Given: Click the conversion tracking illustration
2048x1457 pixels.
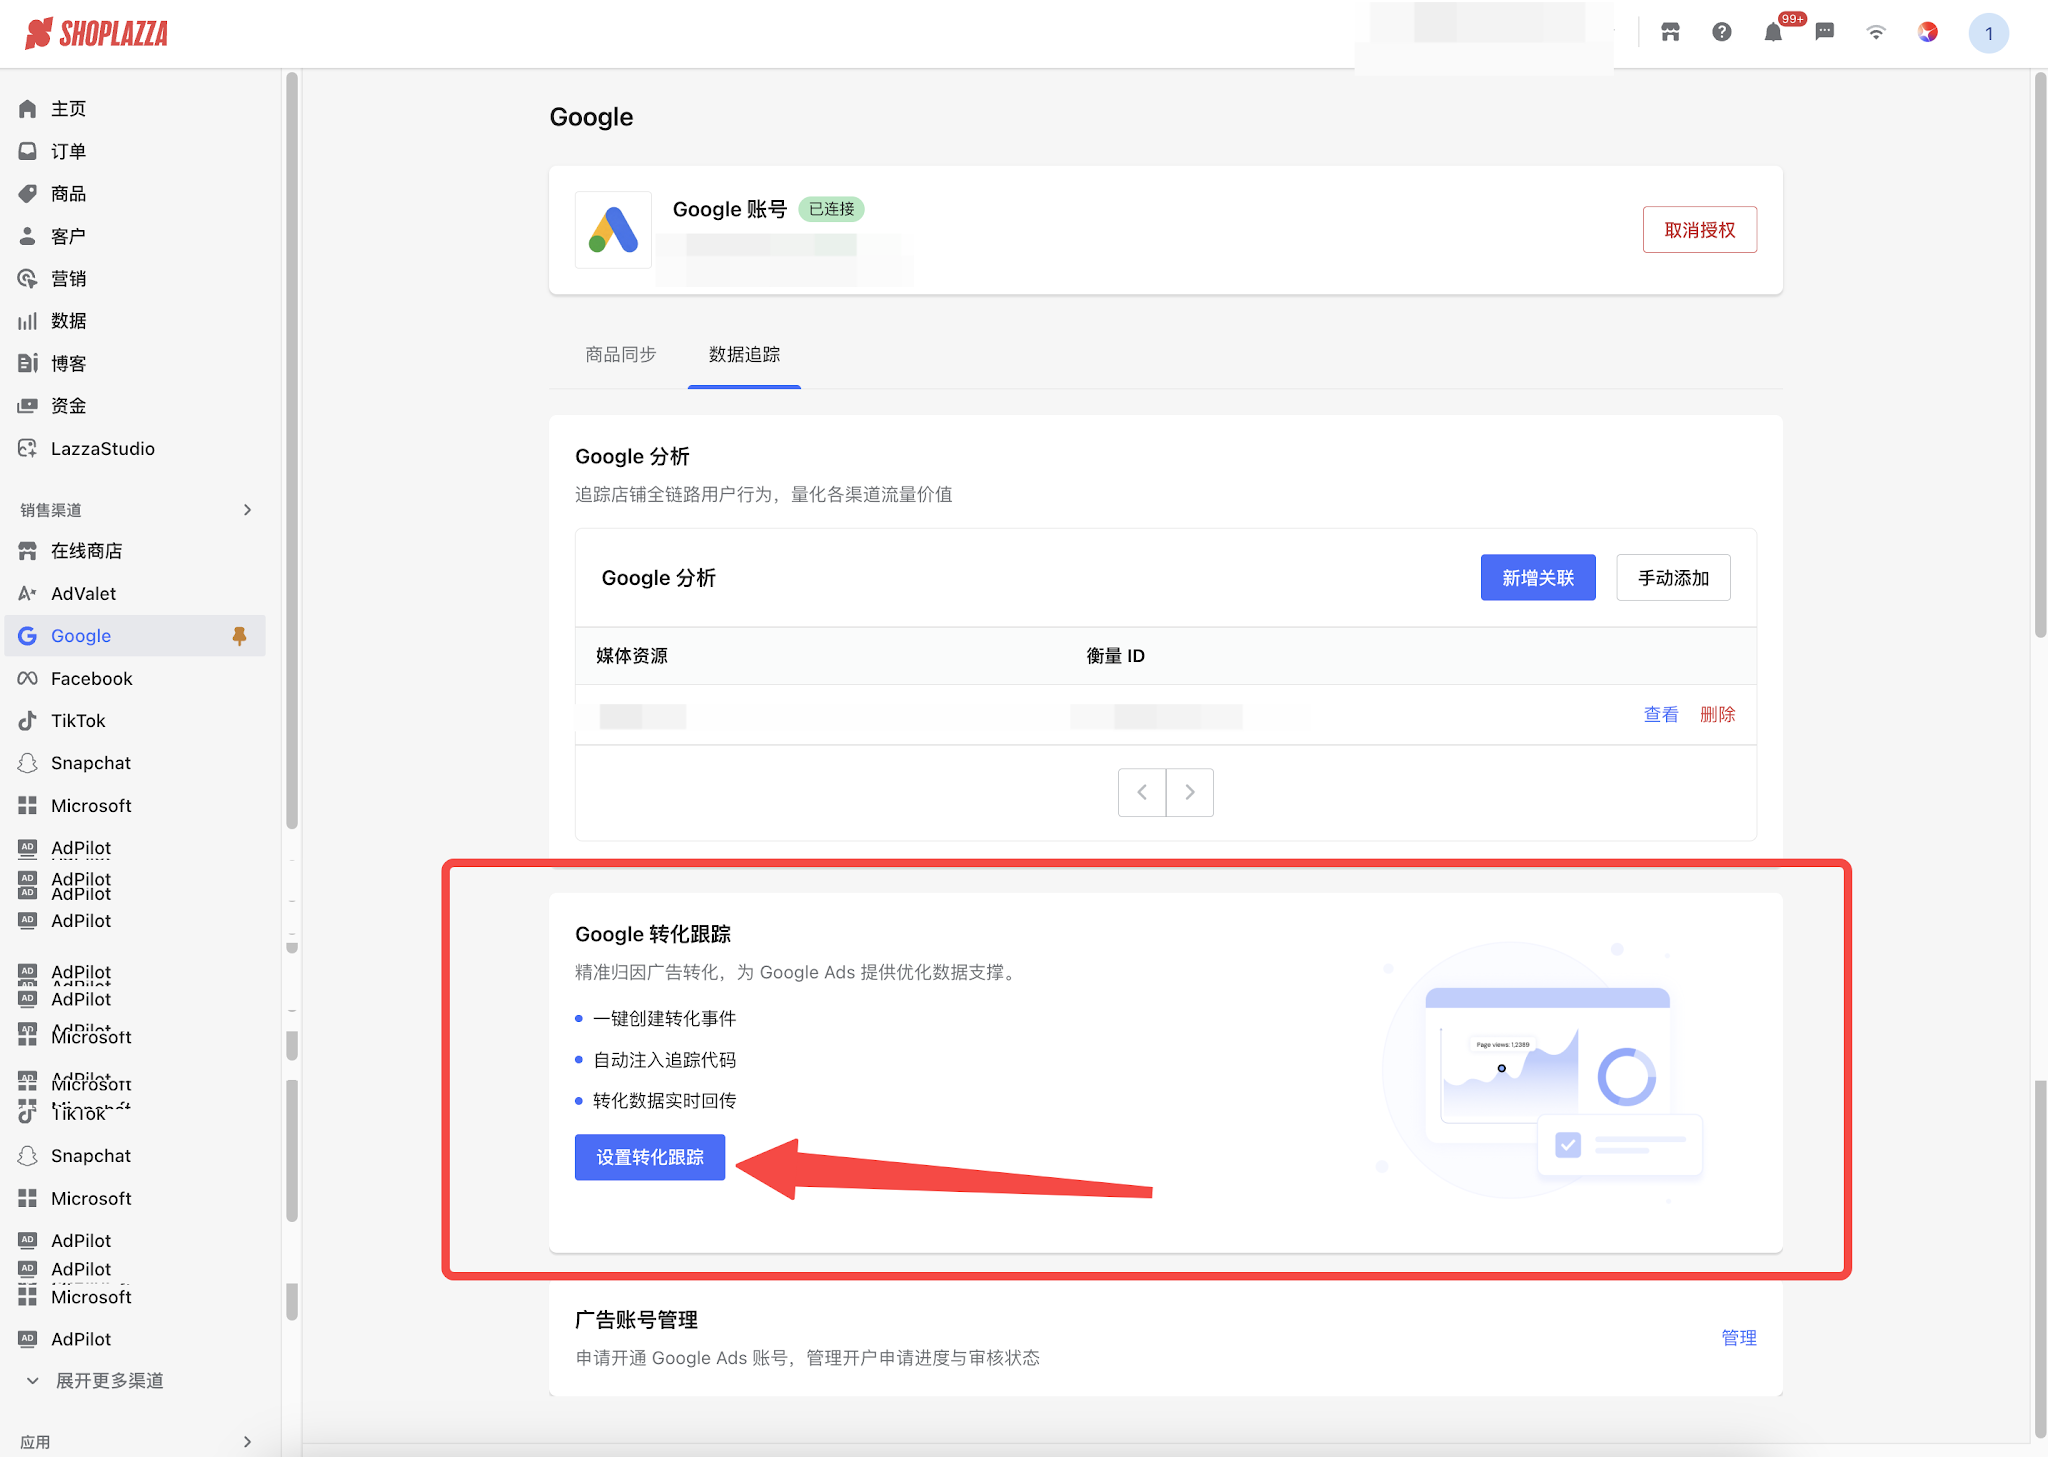Looking at the screenshot, I should click(x=1543, y=1070).
